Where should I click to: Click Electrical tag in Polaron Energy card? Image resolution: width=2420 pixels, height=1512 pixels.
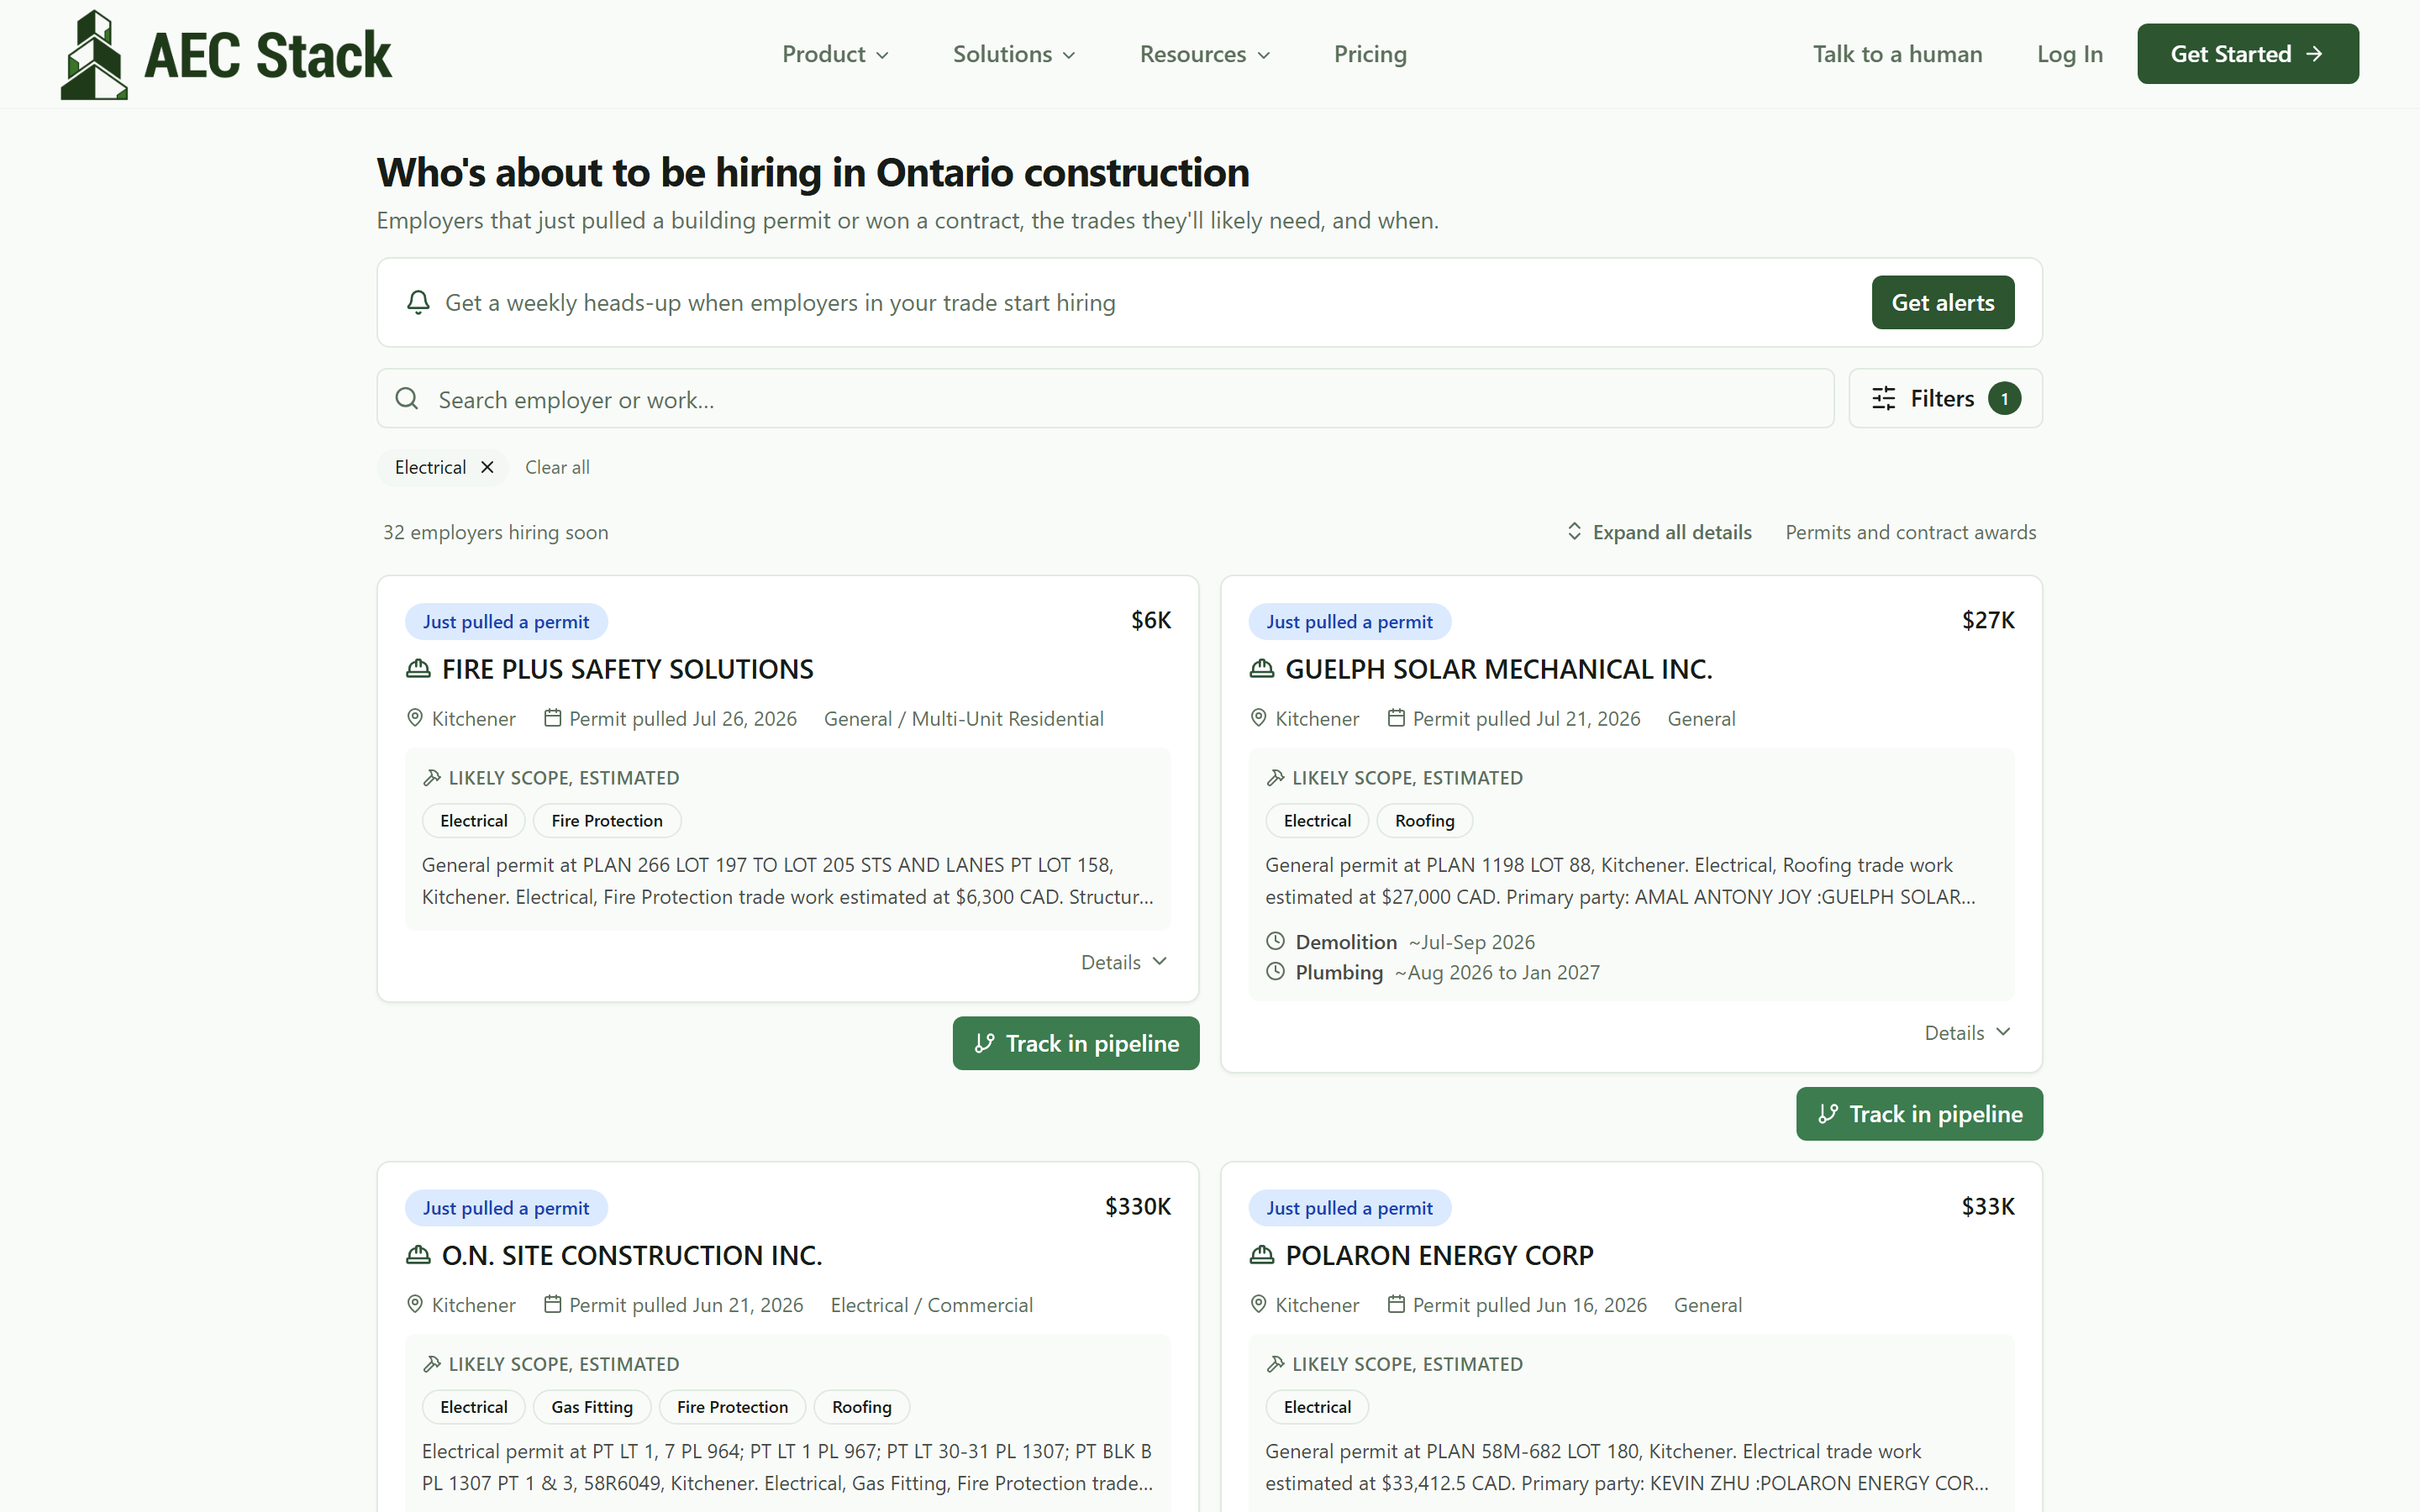(1317, 1406)
